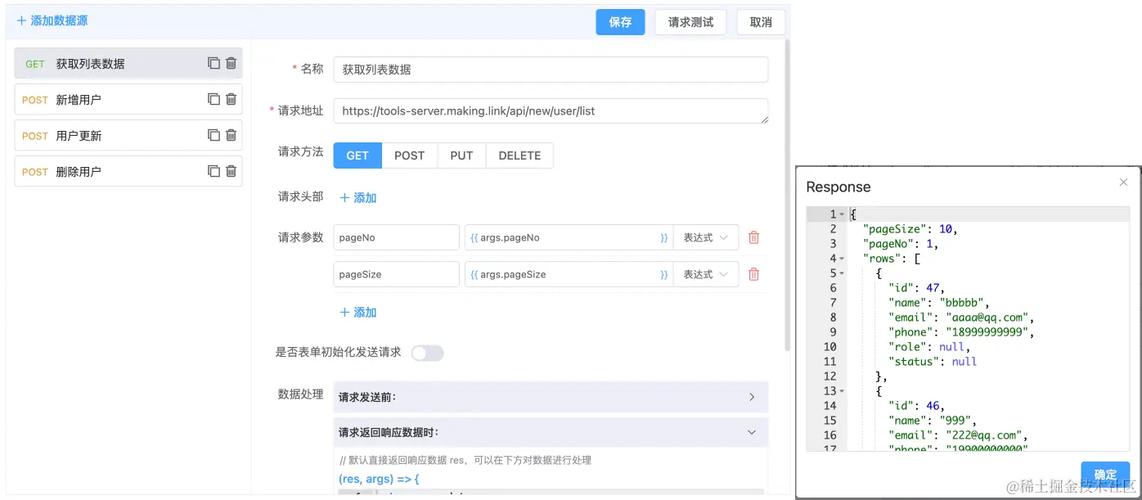Edit the args.pageNo expression field
Image resolution: width=1142 pixels, height=500 pixels.
(x=568, y=237)
